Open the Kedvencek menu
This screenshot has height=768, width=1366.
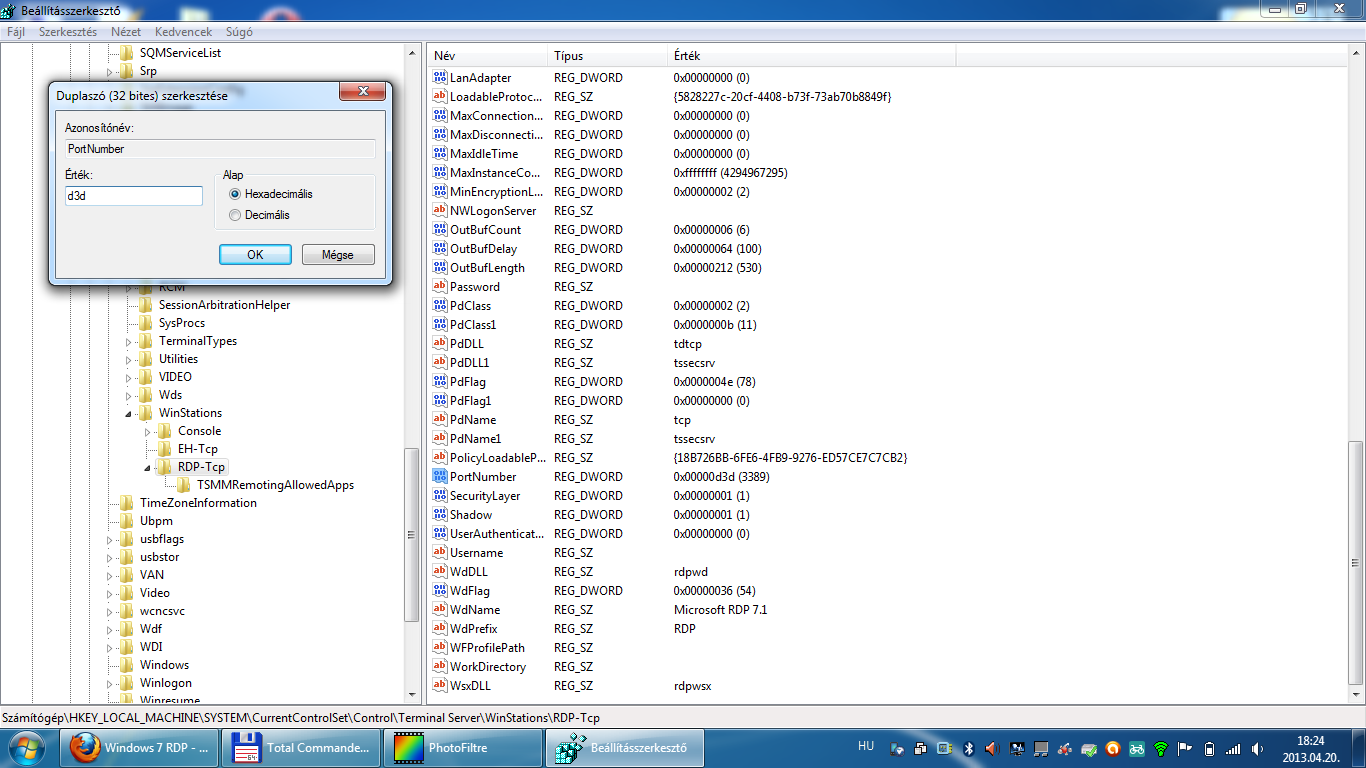pos(183,32)
